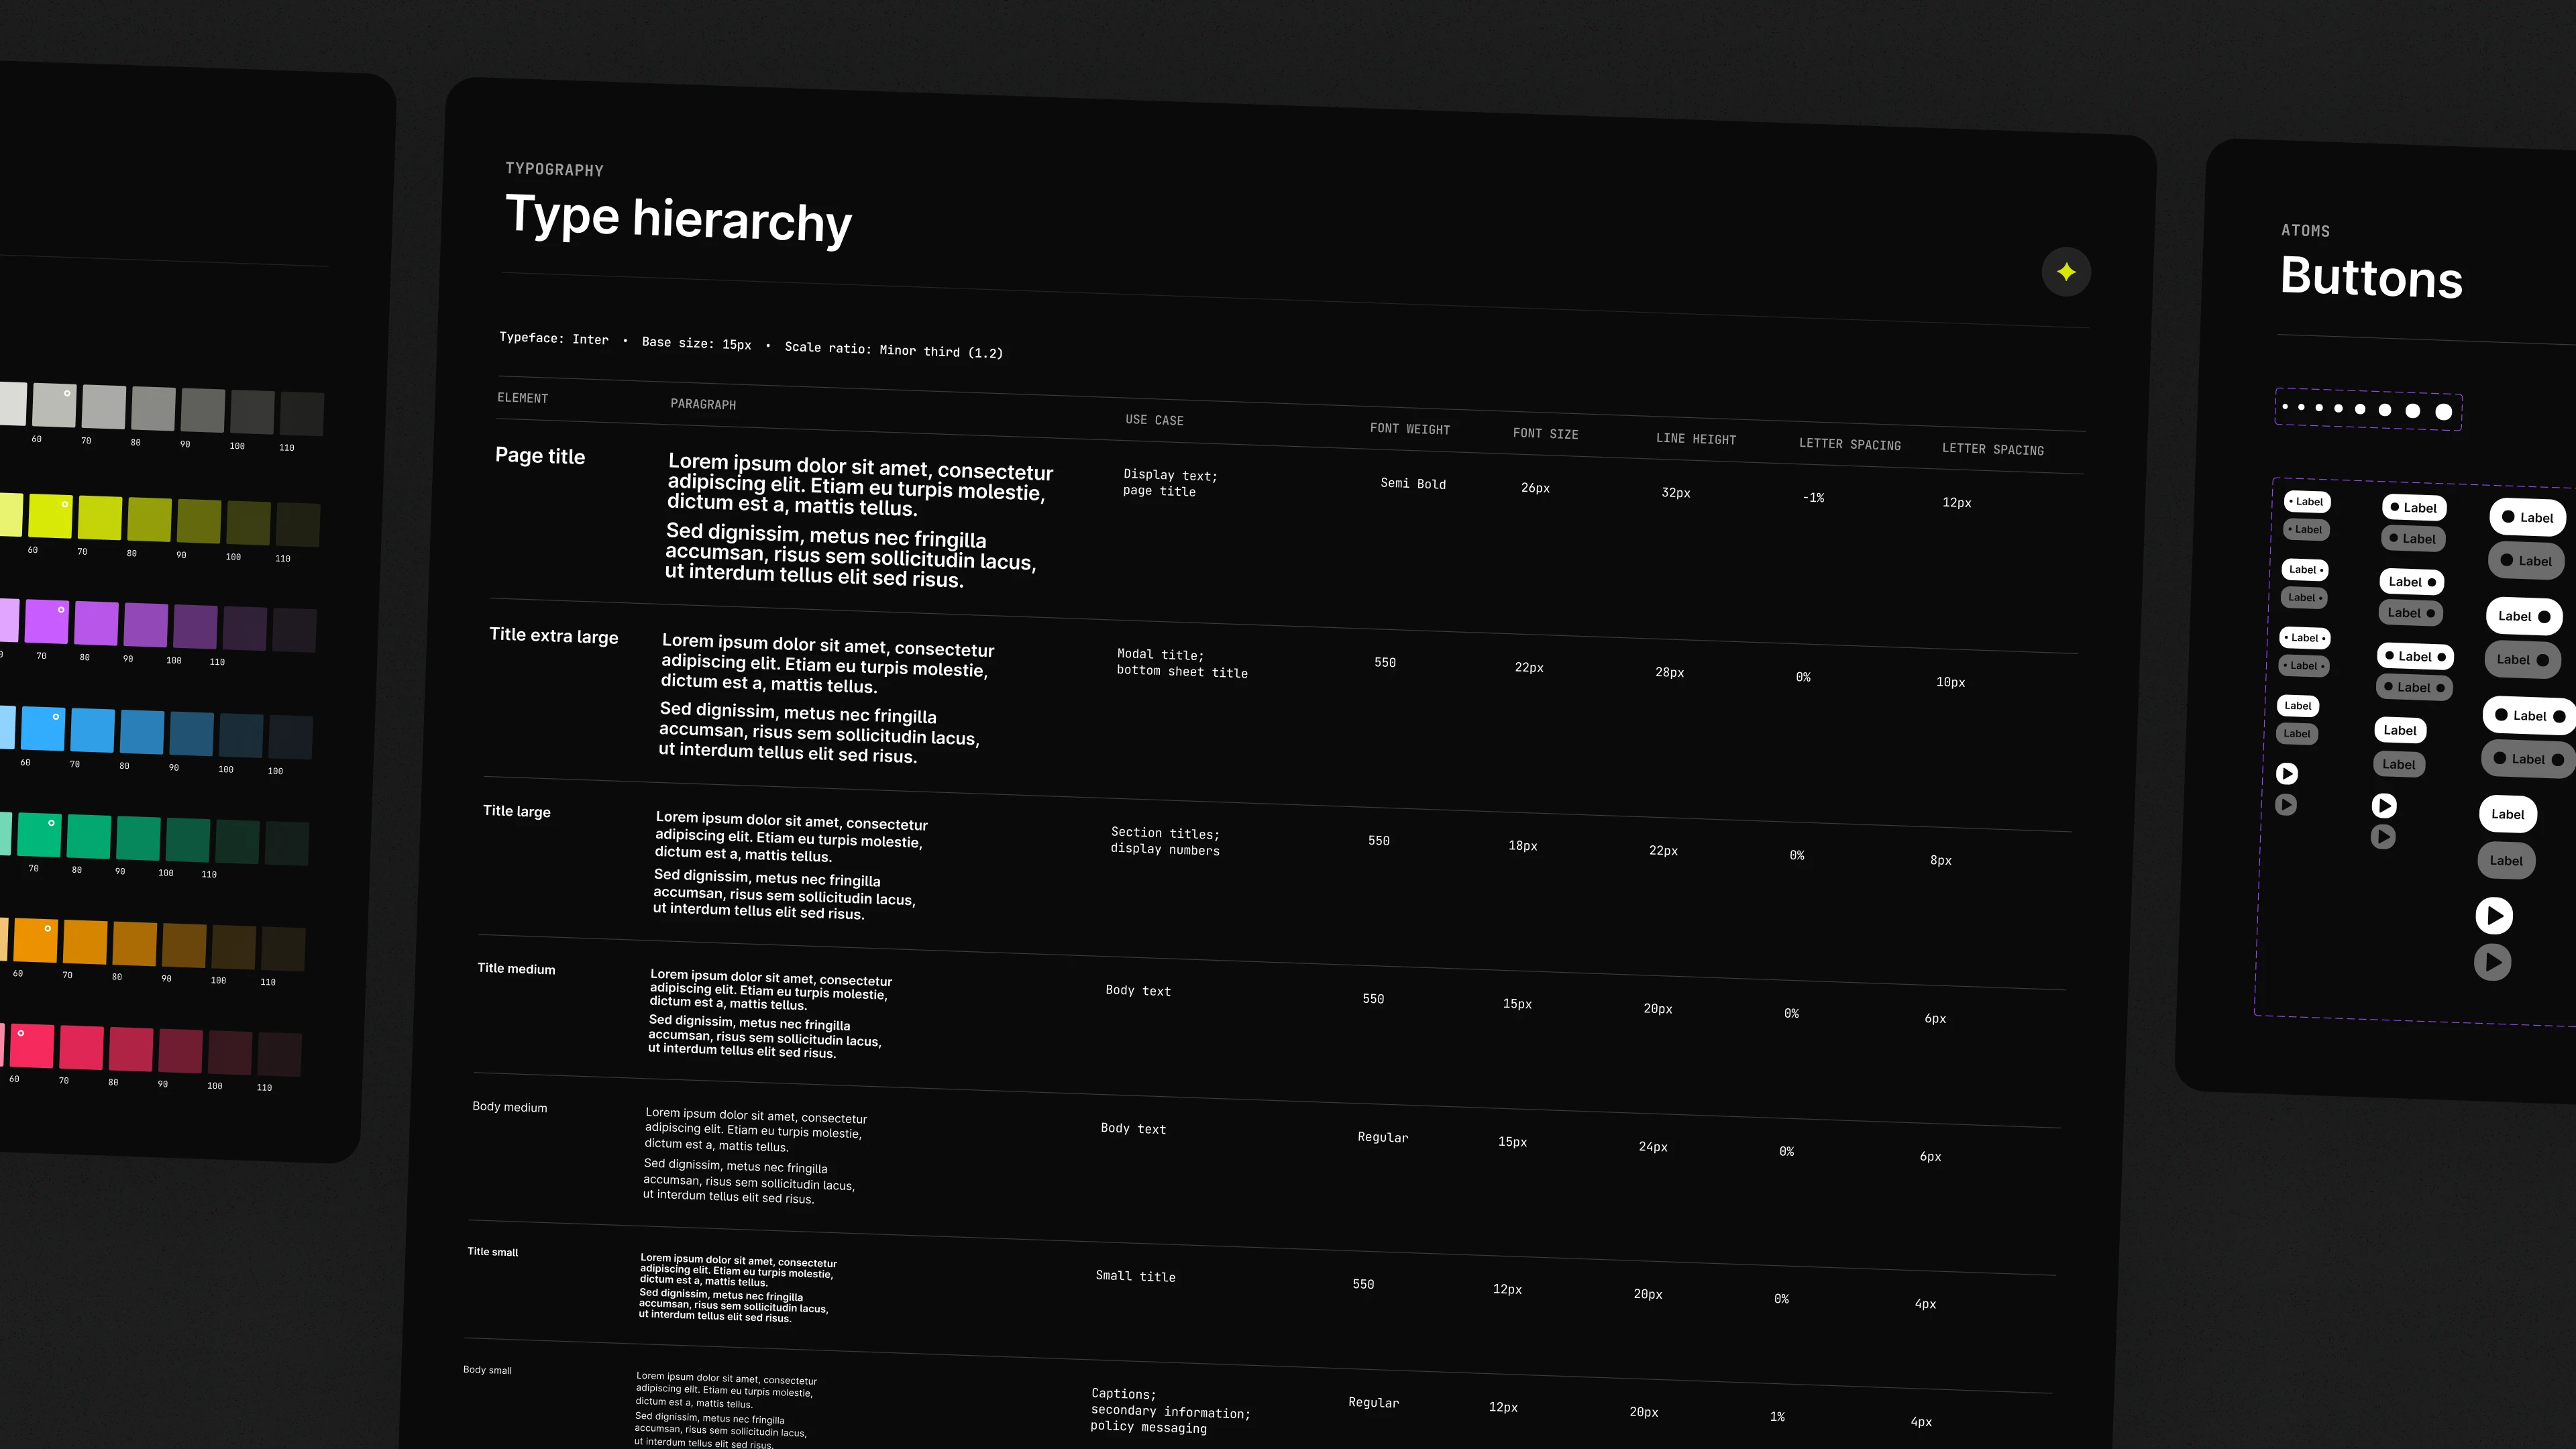Click the ELEMENT column header
Viewport: 2576px width, 1449px height.
click(522, 398)
